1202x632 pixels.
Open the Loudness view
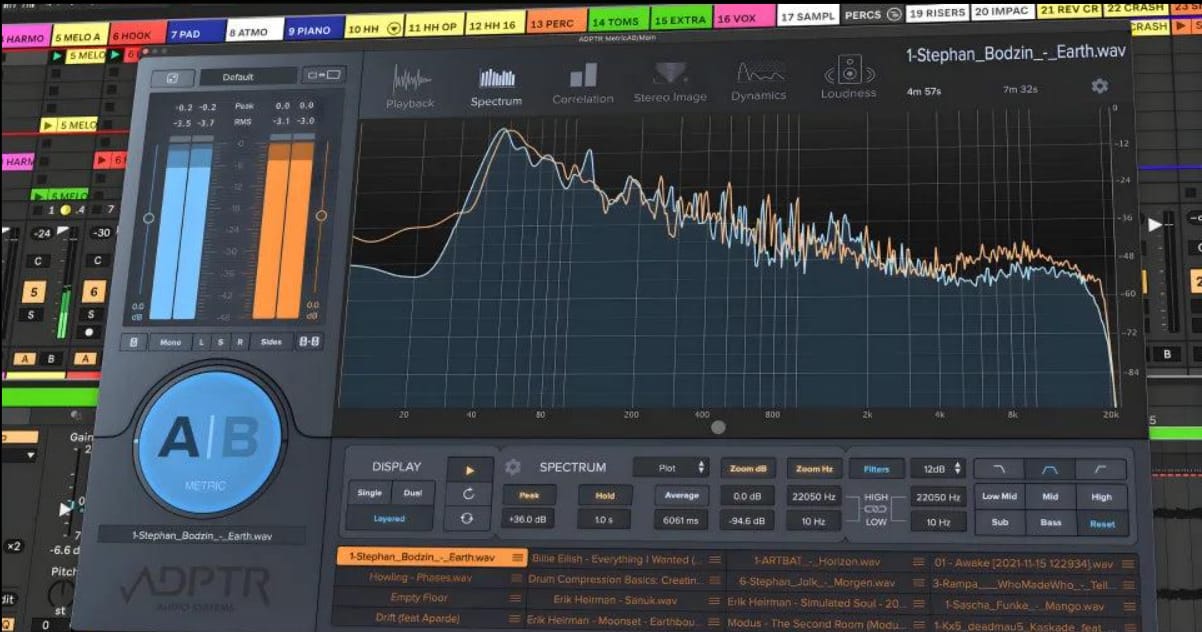pos(849,77)
